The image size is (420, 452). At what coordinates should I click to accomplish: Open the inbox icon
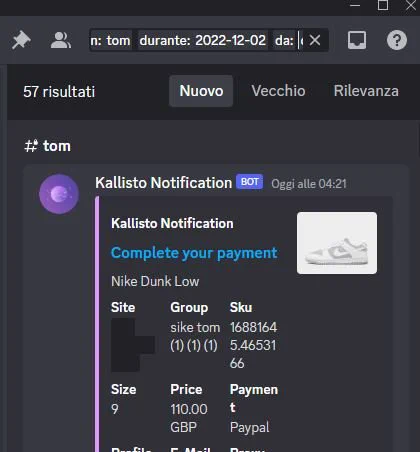coord(357,40)
